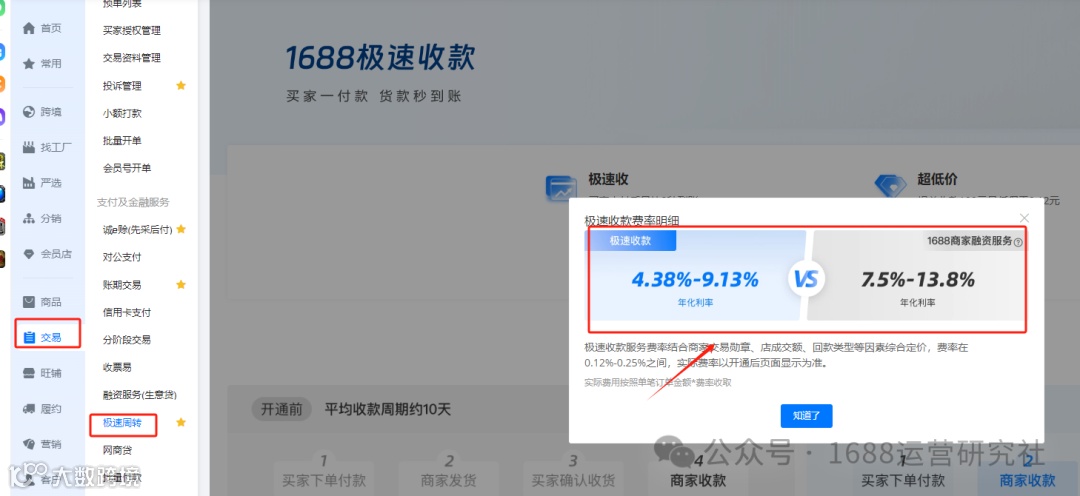
Task: Click help icon next to 1688商家融资服务
Action: (x=1018, y=242)
